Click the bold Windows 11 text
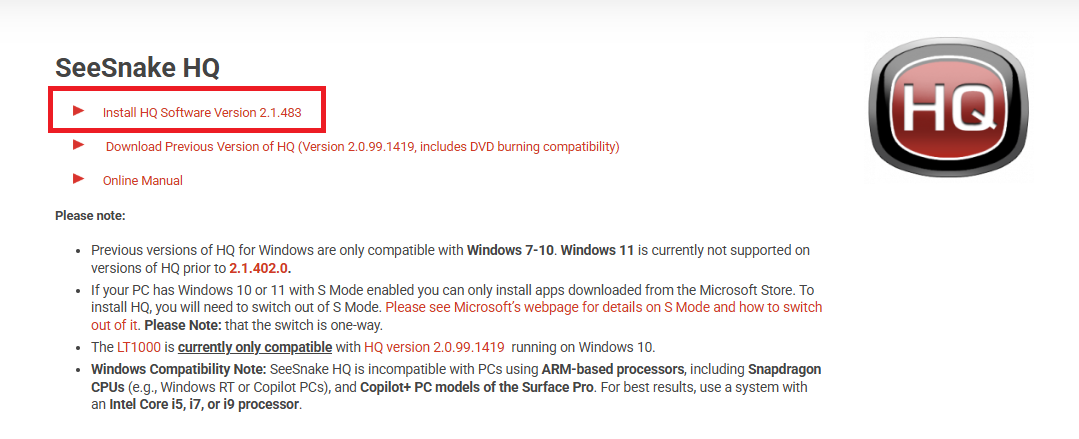The height and width of the screenshot is (439, 1079). 598,250
